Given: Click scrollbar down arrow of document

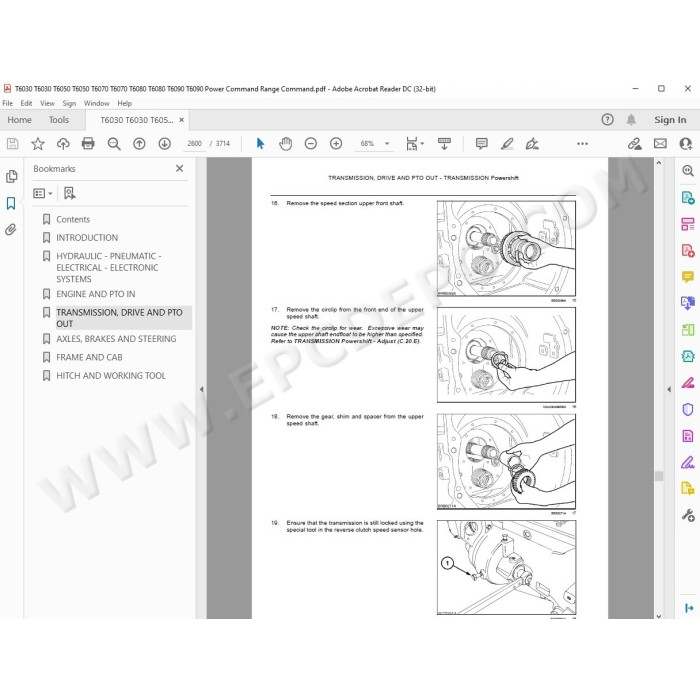Looking at the screenshot, I should pyautogui.click(x=658, y=616).
